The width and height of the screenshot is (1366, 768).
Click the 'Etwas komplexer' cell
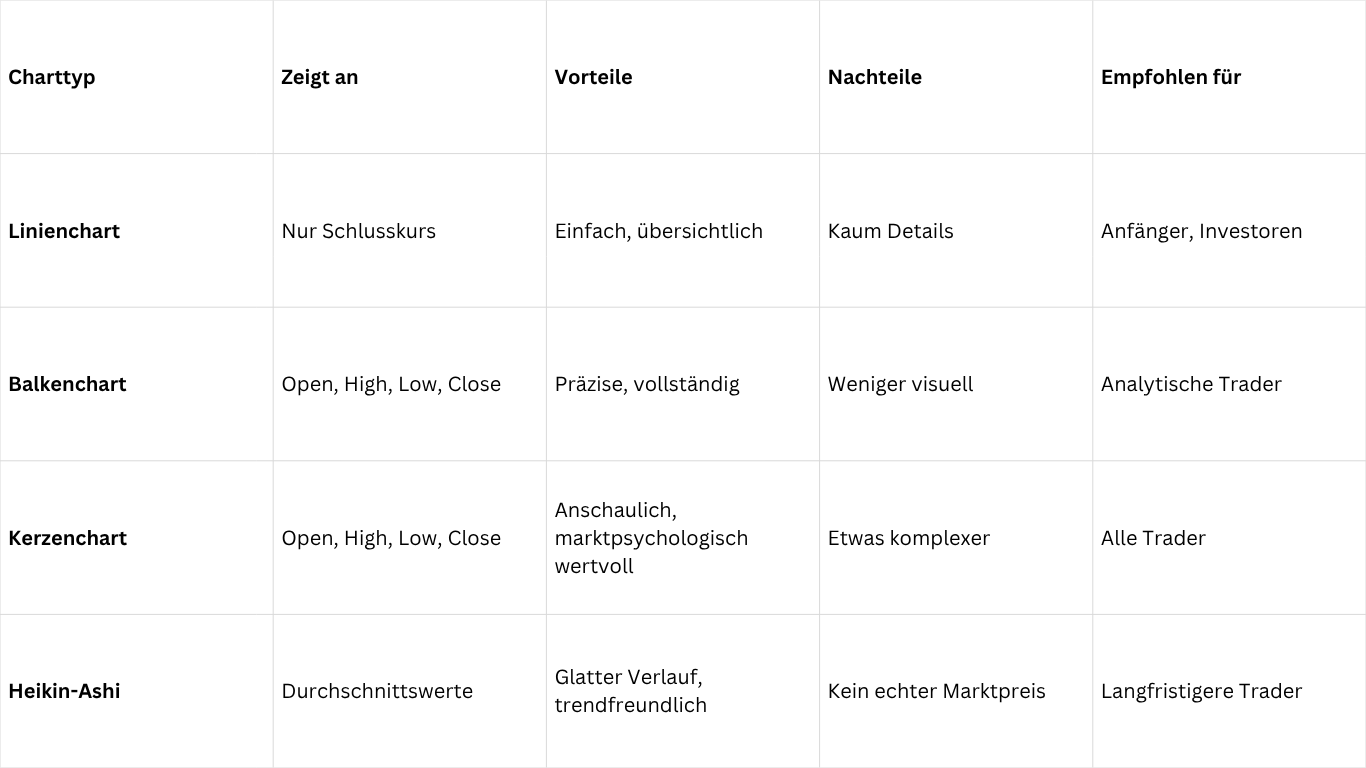click(x=909, y=538)
